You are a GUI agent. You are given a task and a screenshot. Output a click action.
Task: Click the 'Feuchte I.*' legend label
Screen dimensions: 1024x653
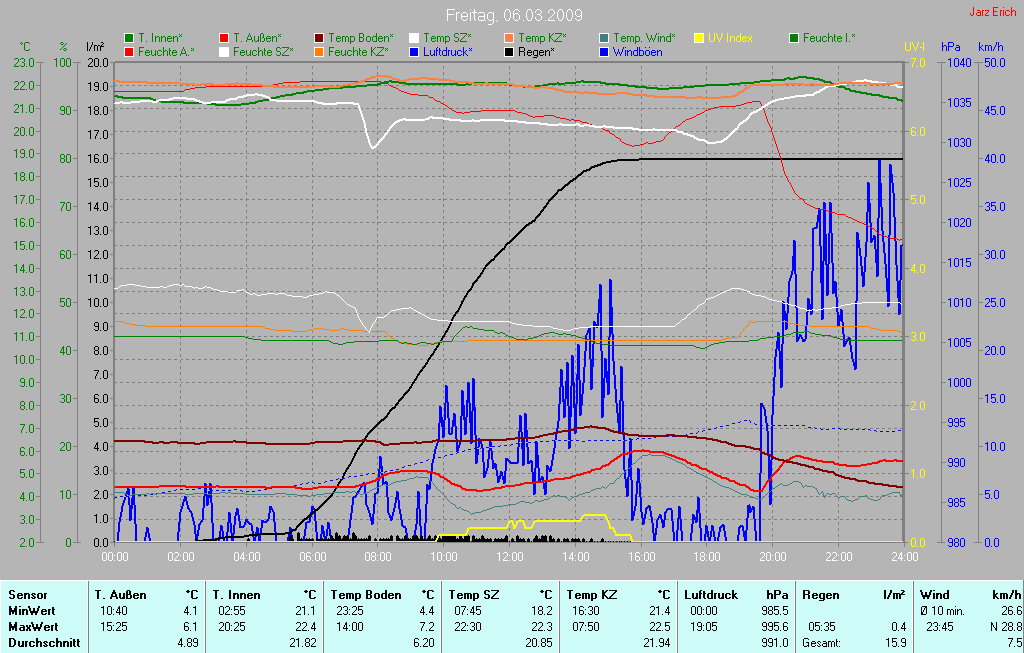click(x=829, y=38)
